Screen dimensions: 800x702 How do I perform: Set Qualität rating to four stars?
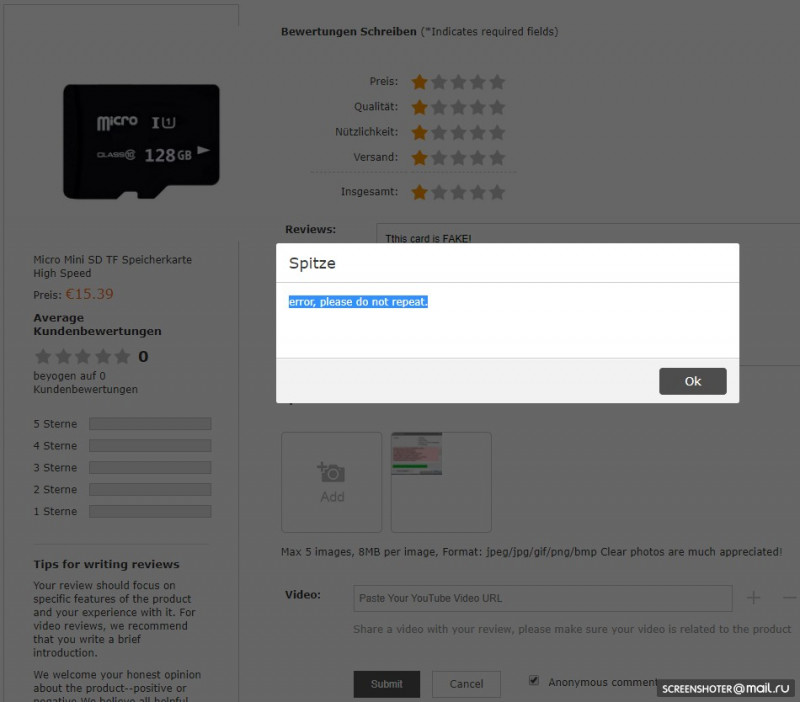tap(478, 107)
